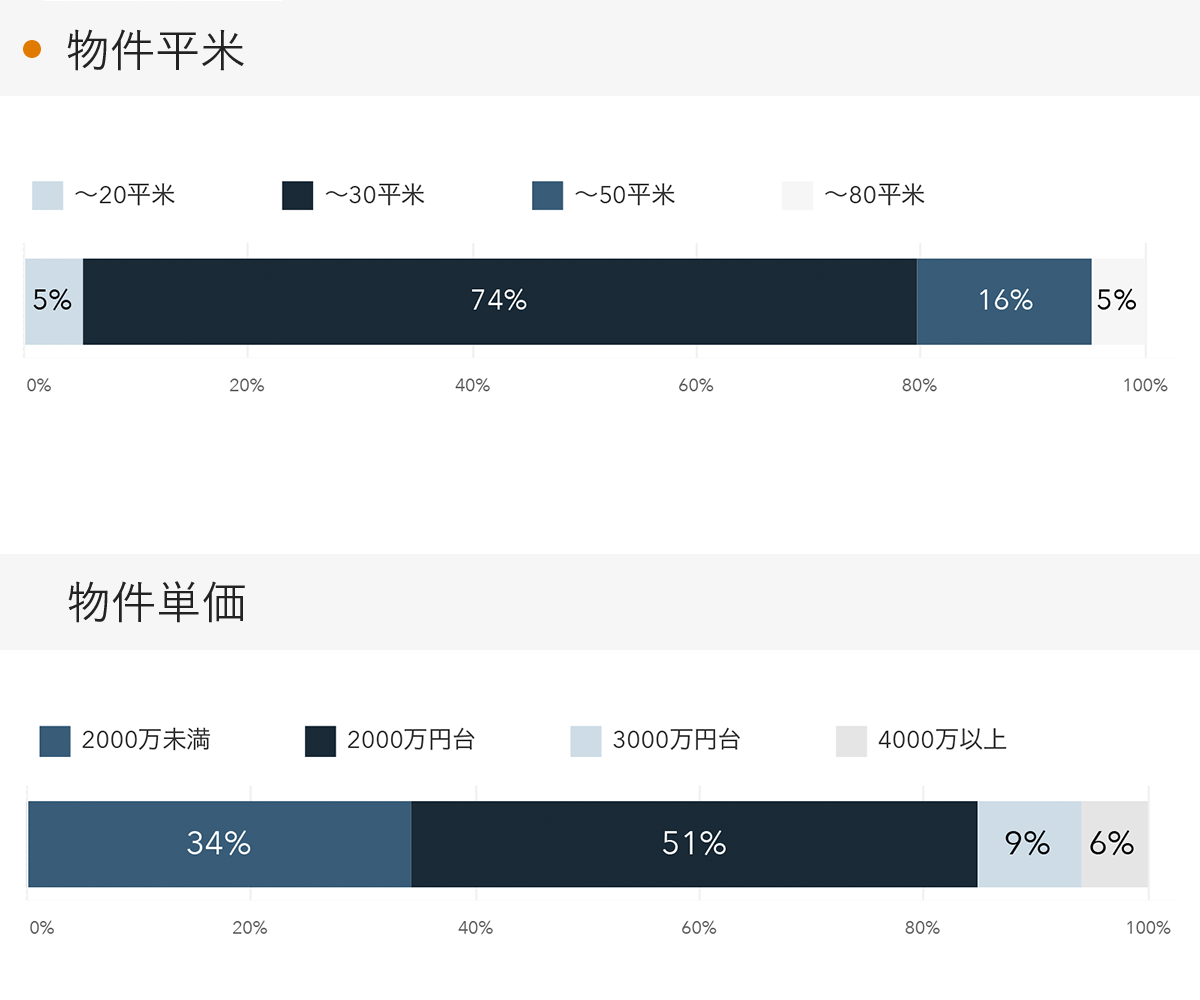Select the 51% bar segment
The width and height of the screenshot is (1200, 1000).
point(694,844)
